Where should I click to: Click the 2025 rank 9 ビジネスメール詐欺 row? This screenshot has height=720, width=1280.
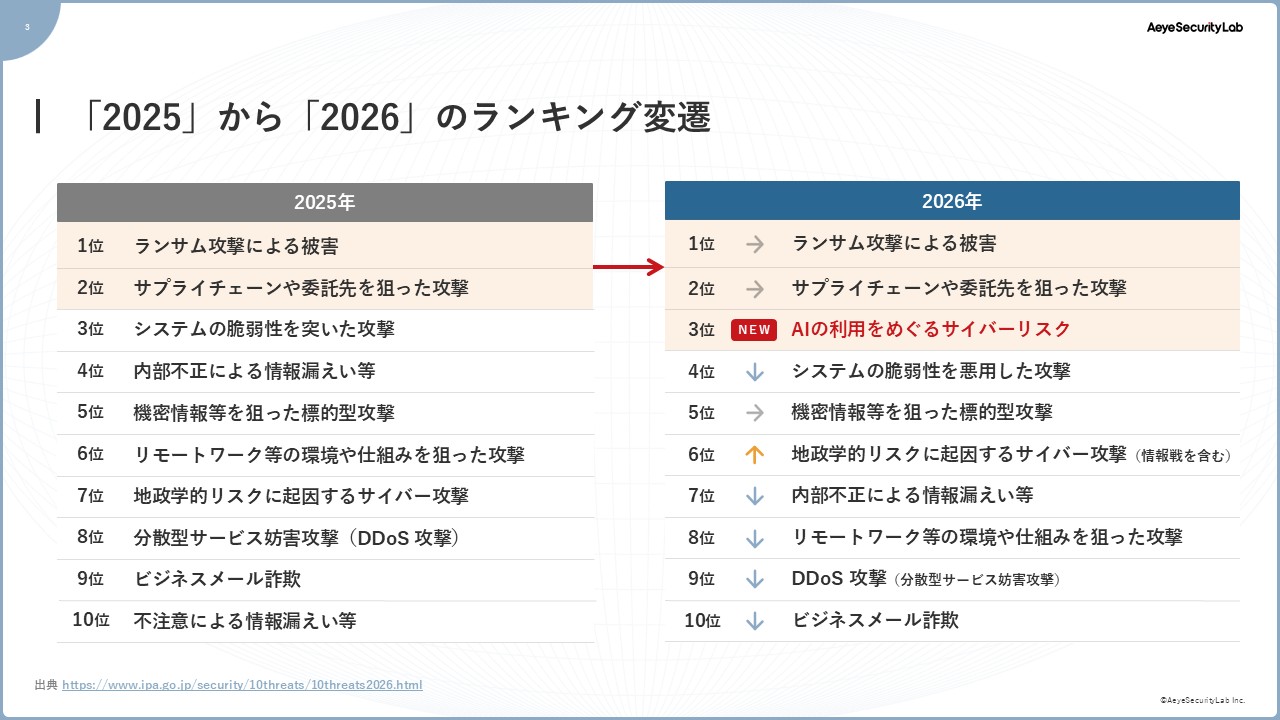point(325,579)
